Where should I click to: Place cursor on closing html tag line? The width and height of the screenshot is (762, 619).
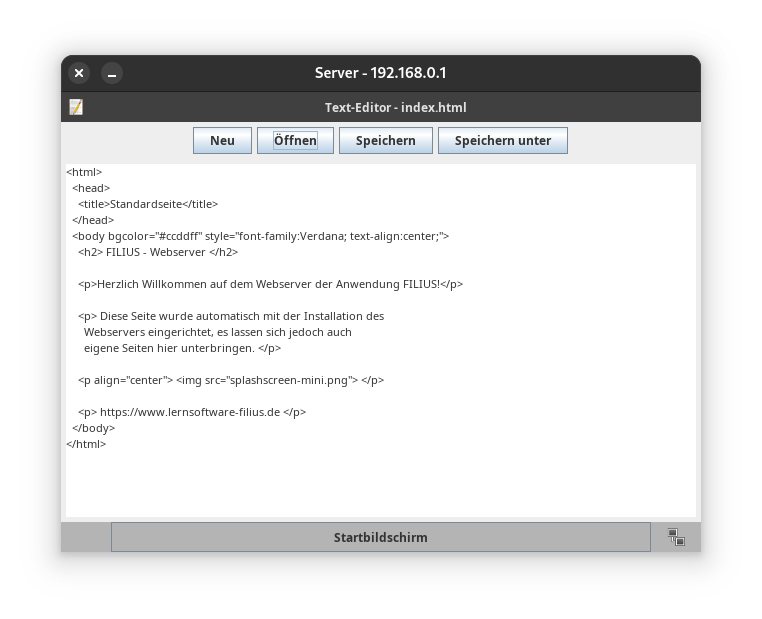tap(86, 444)
